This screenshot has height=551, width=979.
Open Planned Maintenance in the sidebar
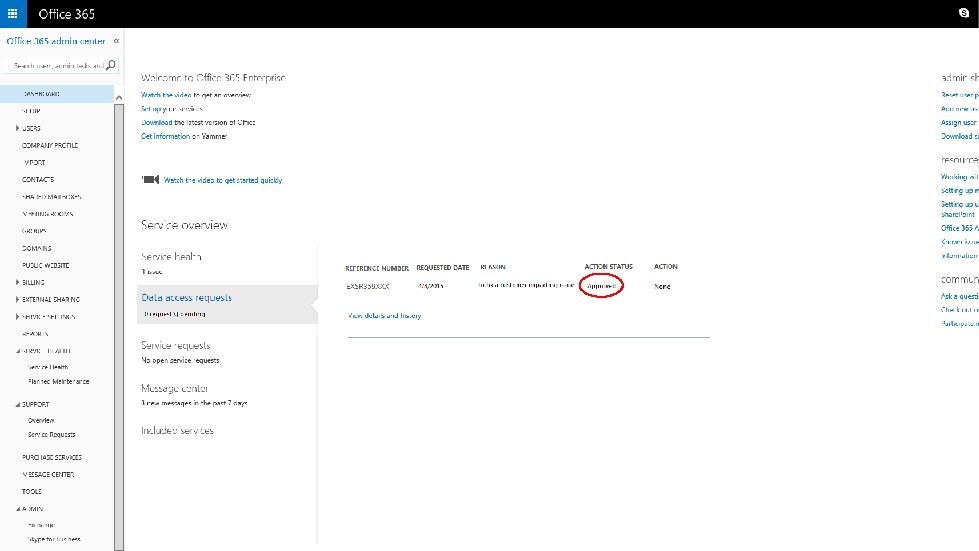(59, 381)
